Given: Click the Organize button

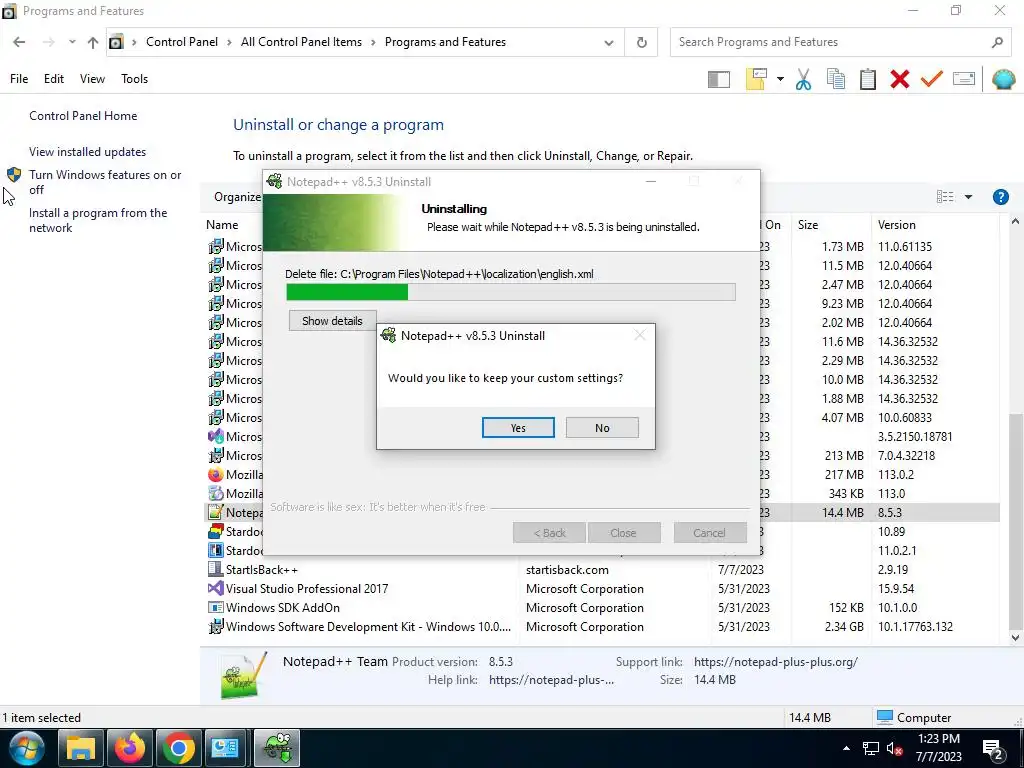Looking at the screenshot, I should tap(237, 197).
